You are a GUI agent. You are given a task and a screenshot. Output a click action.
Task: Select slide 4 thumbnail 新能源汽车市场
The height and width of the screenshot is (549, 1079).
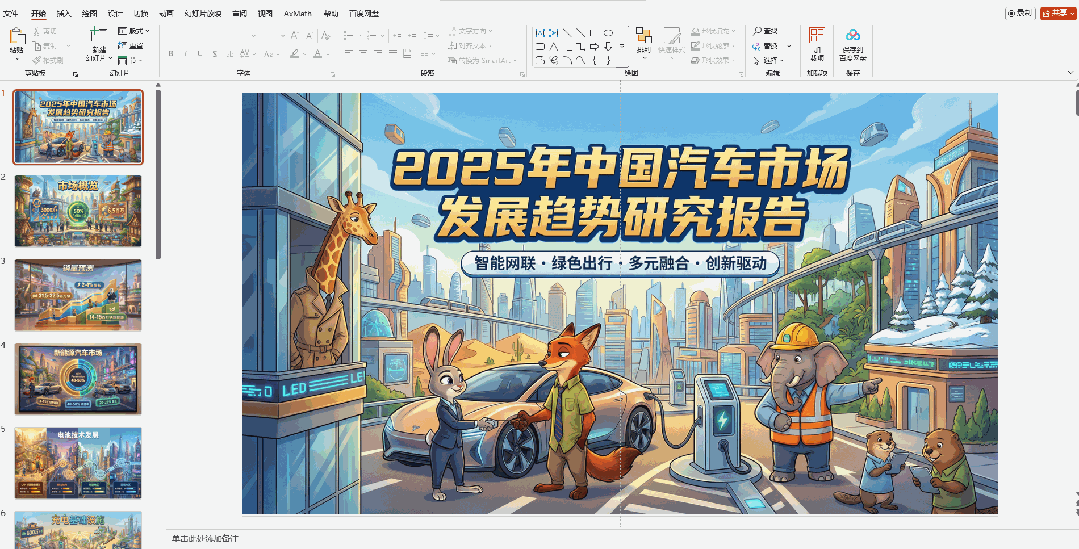78,379
